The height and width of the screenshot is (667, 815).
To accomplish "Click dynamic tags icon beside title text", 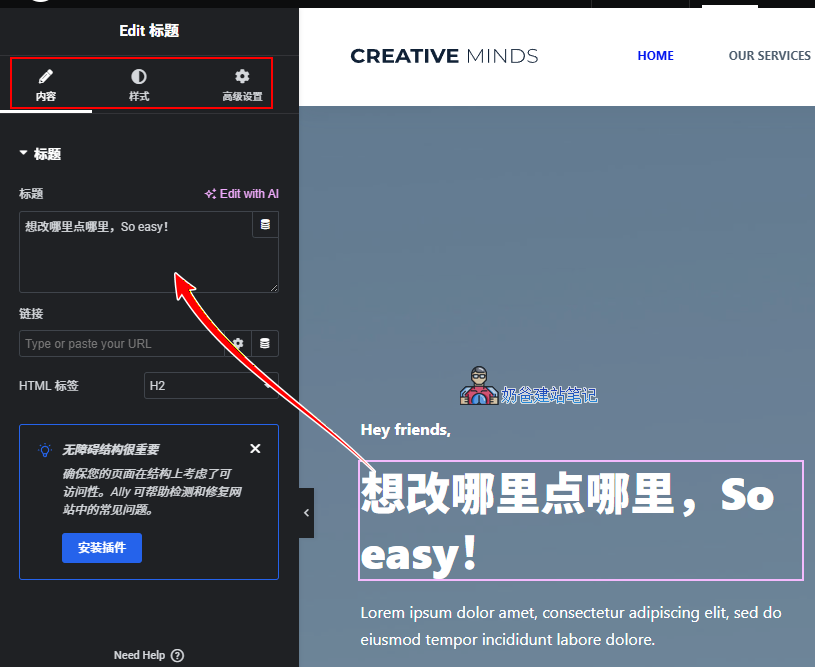I will pos(264,224).
